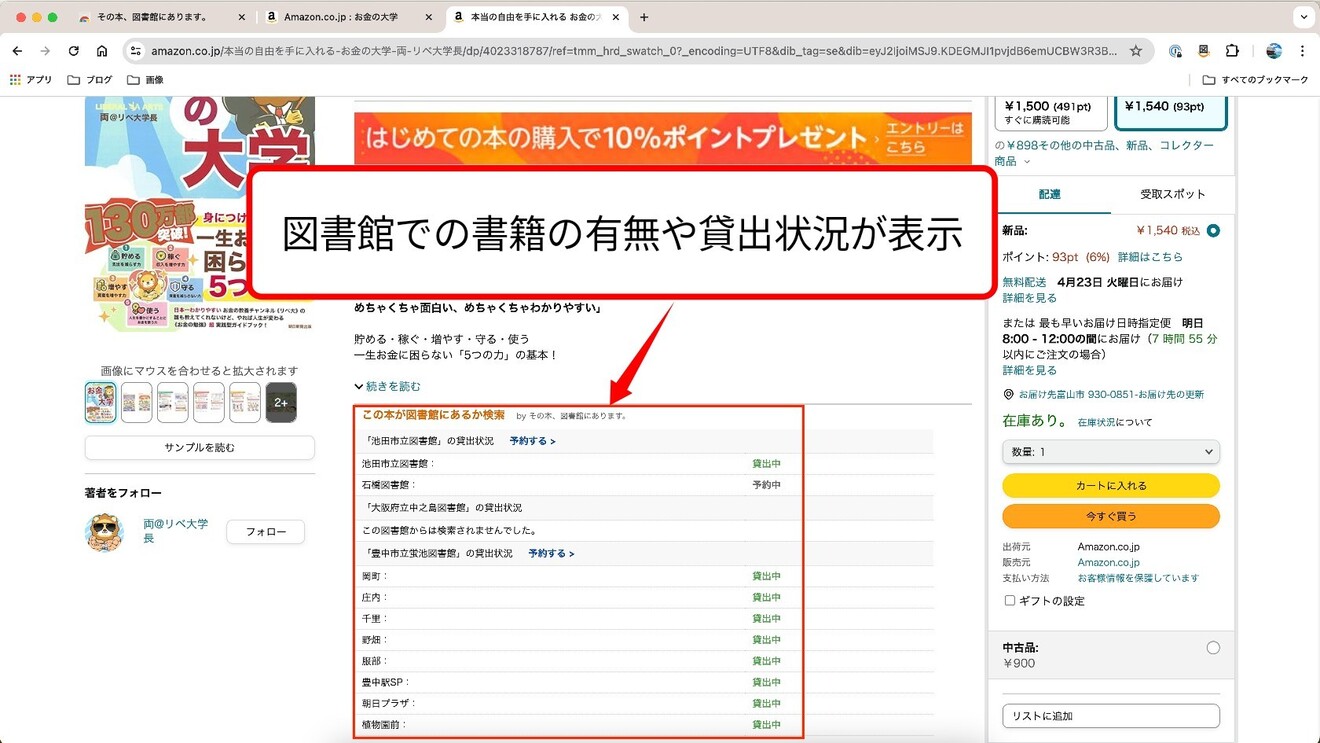Select the 新品 ¥1,540 radio button
This screenshot has height=743, width=1320.
click(x=1213, y=231)
